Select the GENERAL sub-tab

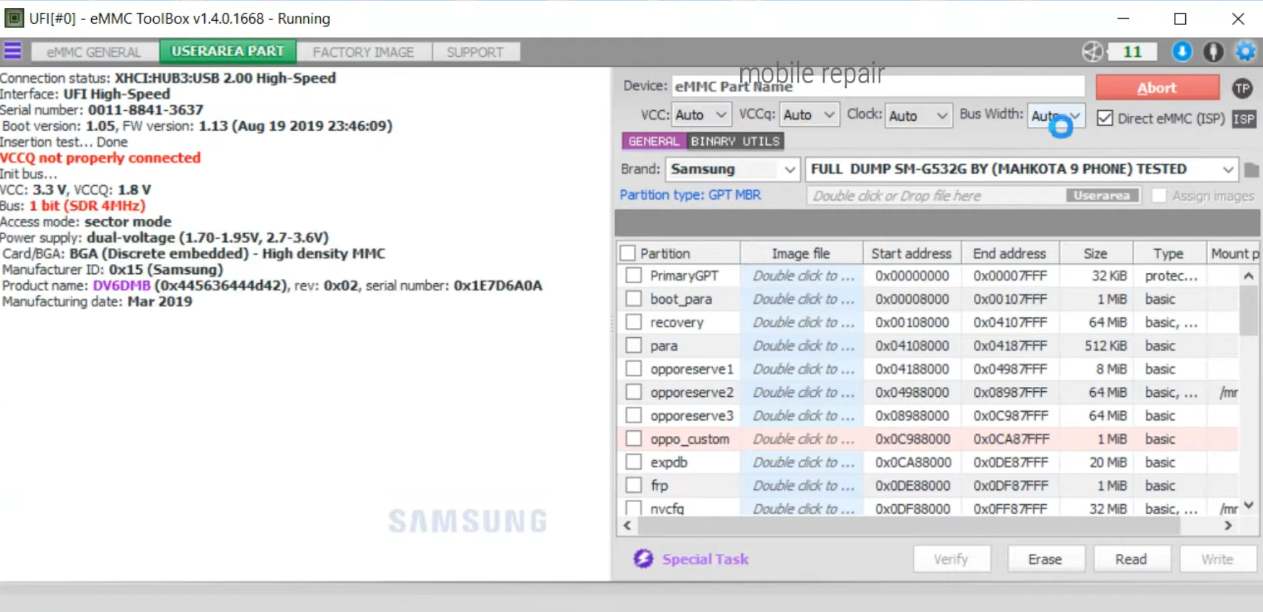(x=653, y=141)
